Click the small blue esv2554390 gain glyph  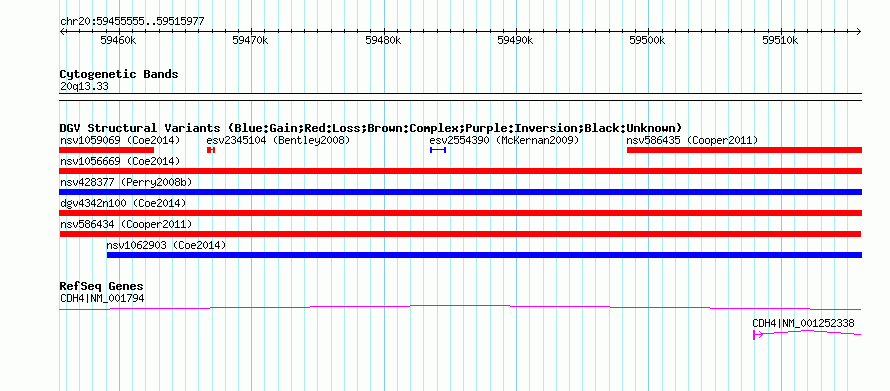pyautogui.click(x=438, y=150)
